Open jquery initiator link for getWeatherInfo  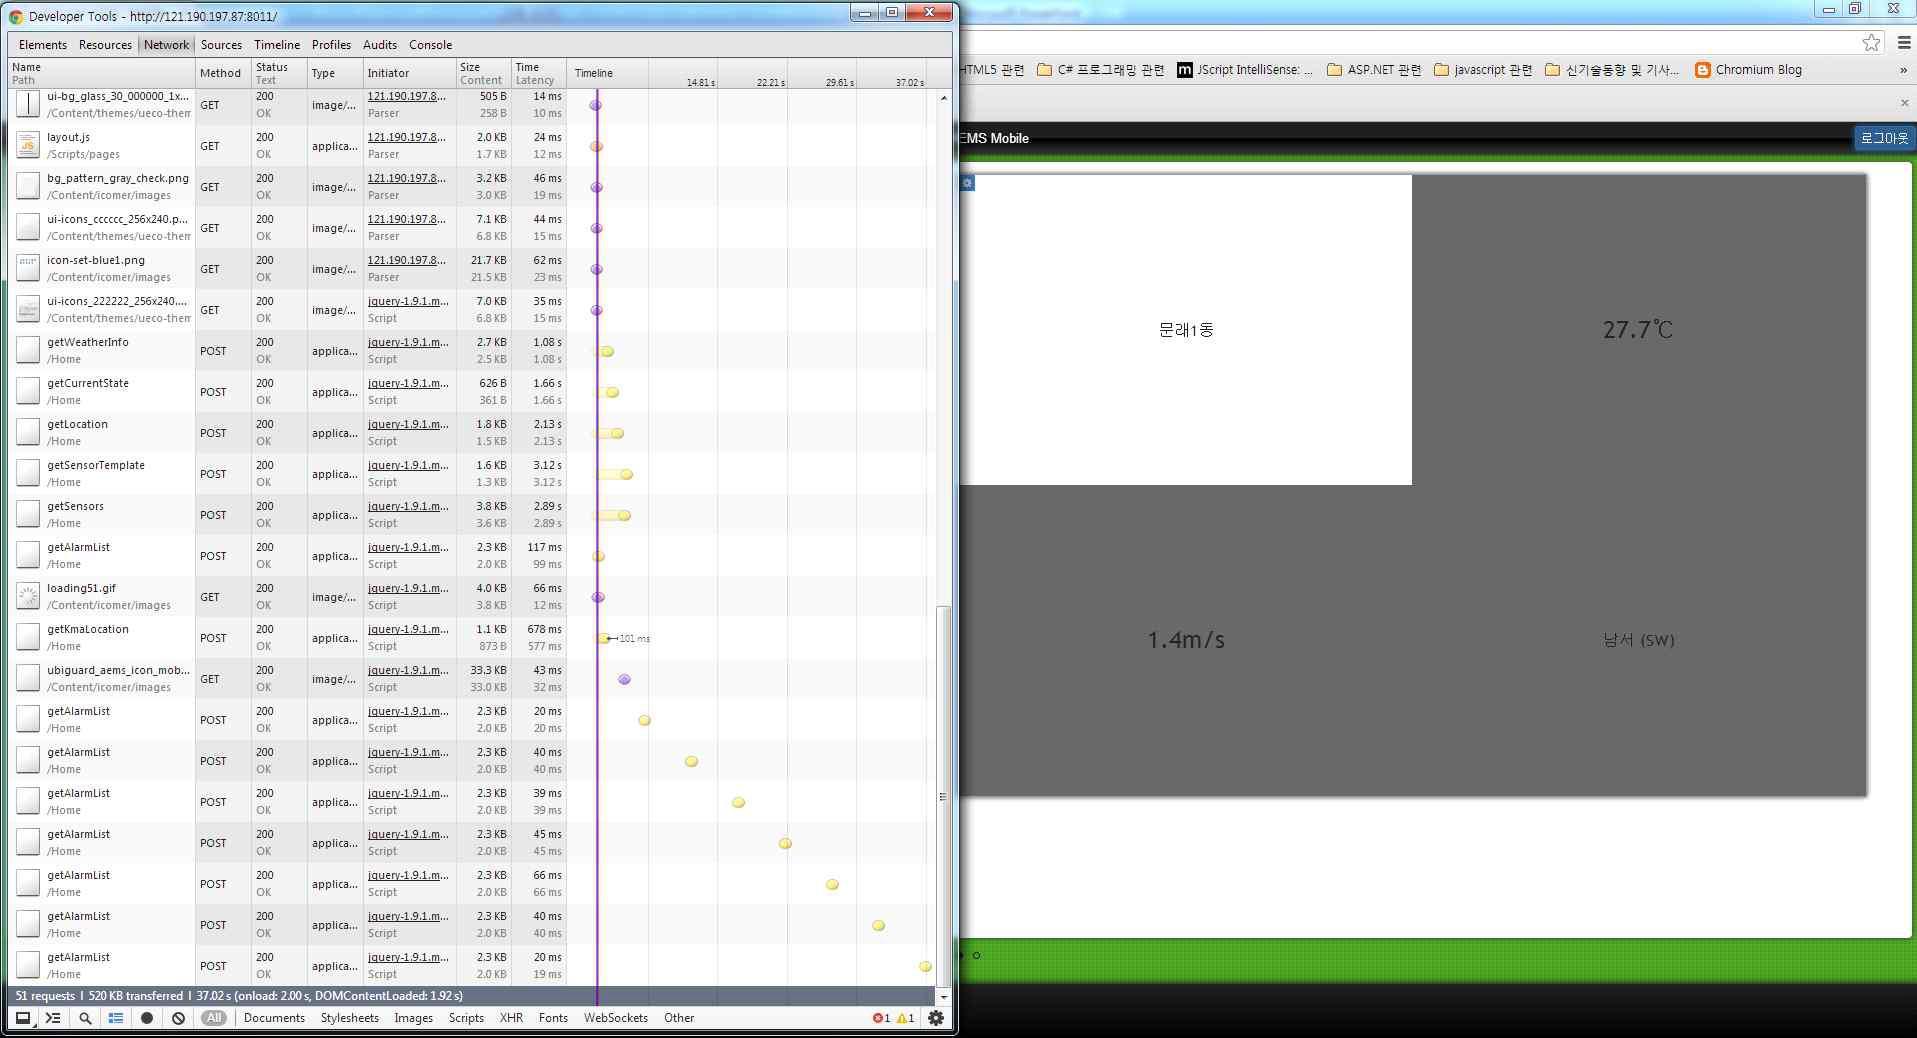point(408,342)
